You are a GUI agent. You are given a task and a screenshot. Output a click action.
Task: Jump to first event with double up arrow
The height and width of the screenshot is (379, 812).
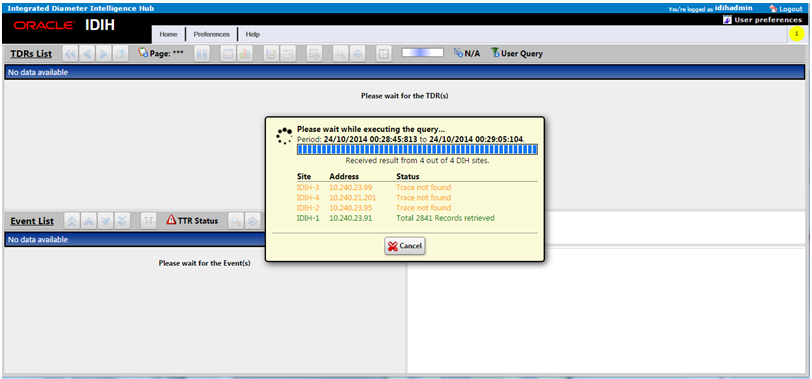[x=71, y=221]
